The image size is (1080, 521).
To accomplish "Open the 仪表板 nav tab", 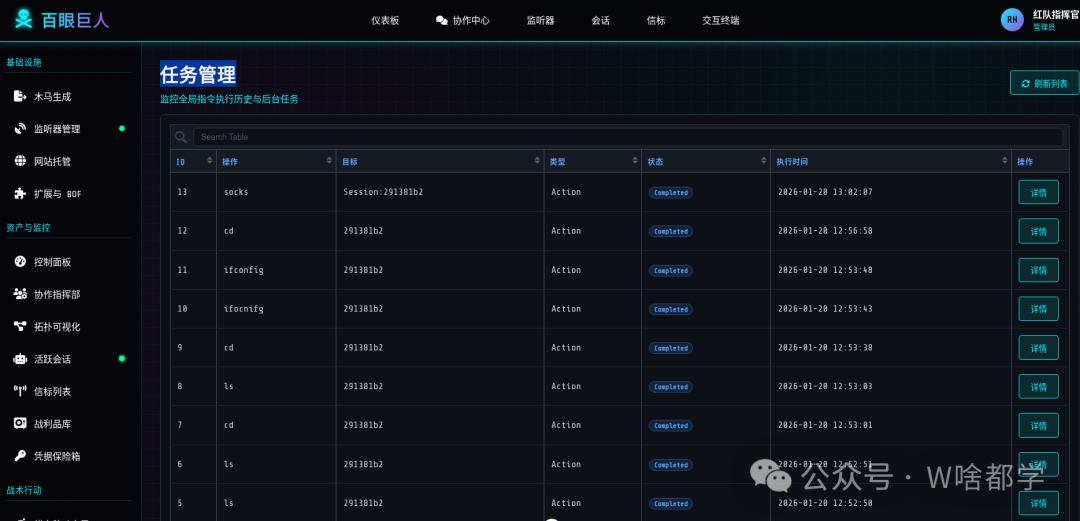I will [385, 21].
